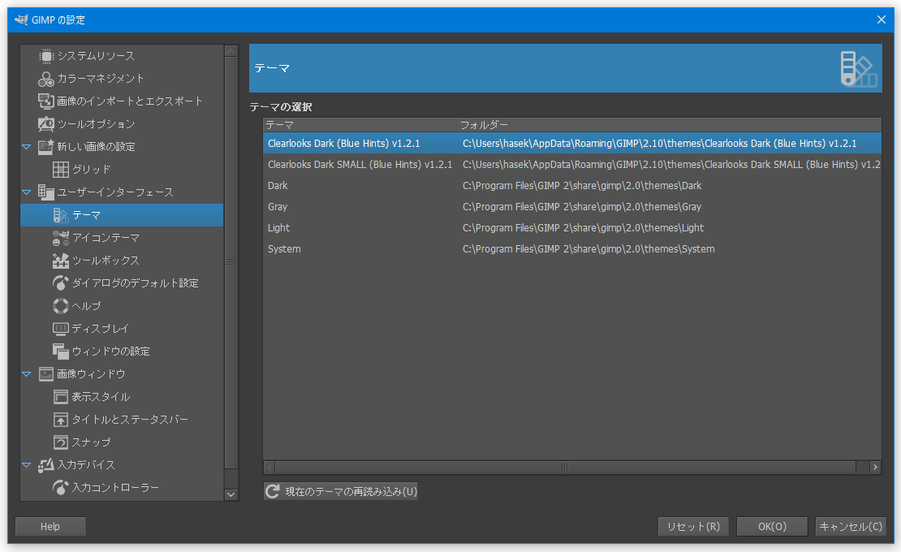Collapse the ユーザーインターフェース tree node
This screenshot has width=901, height=552.
(x=26, y=192)
